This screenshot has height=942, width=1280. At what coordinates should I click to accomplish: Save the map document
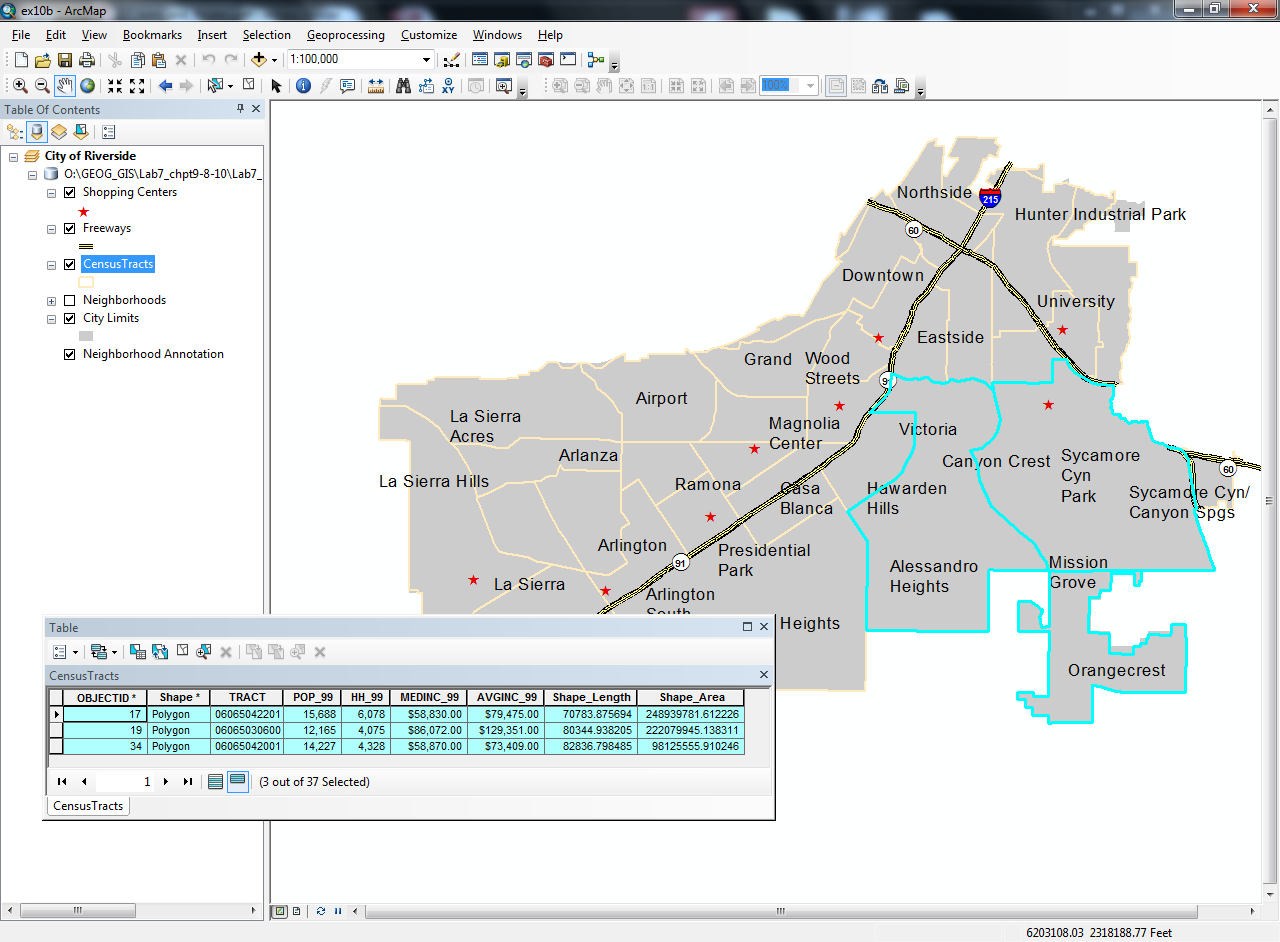pos(65,60)
